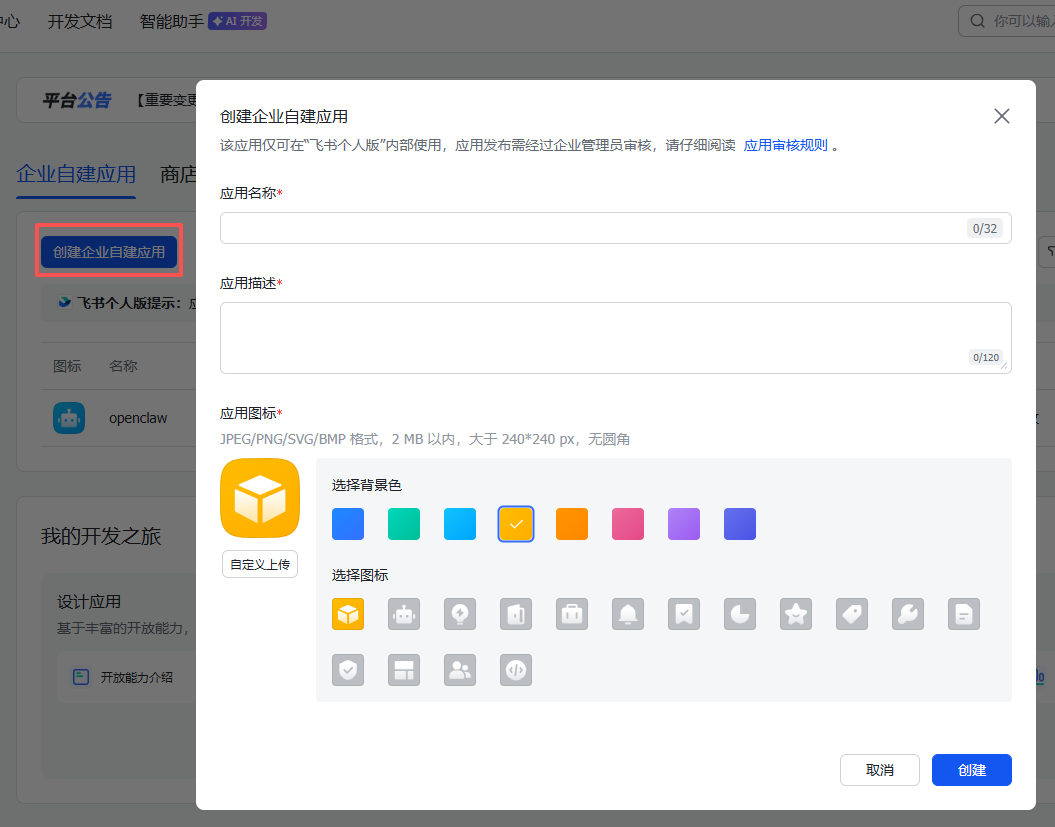Pick the briefcase app icon
This screenshot has width=1055, height=827.
coord(572,614)
